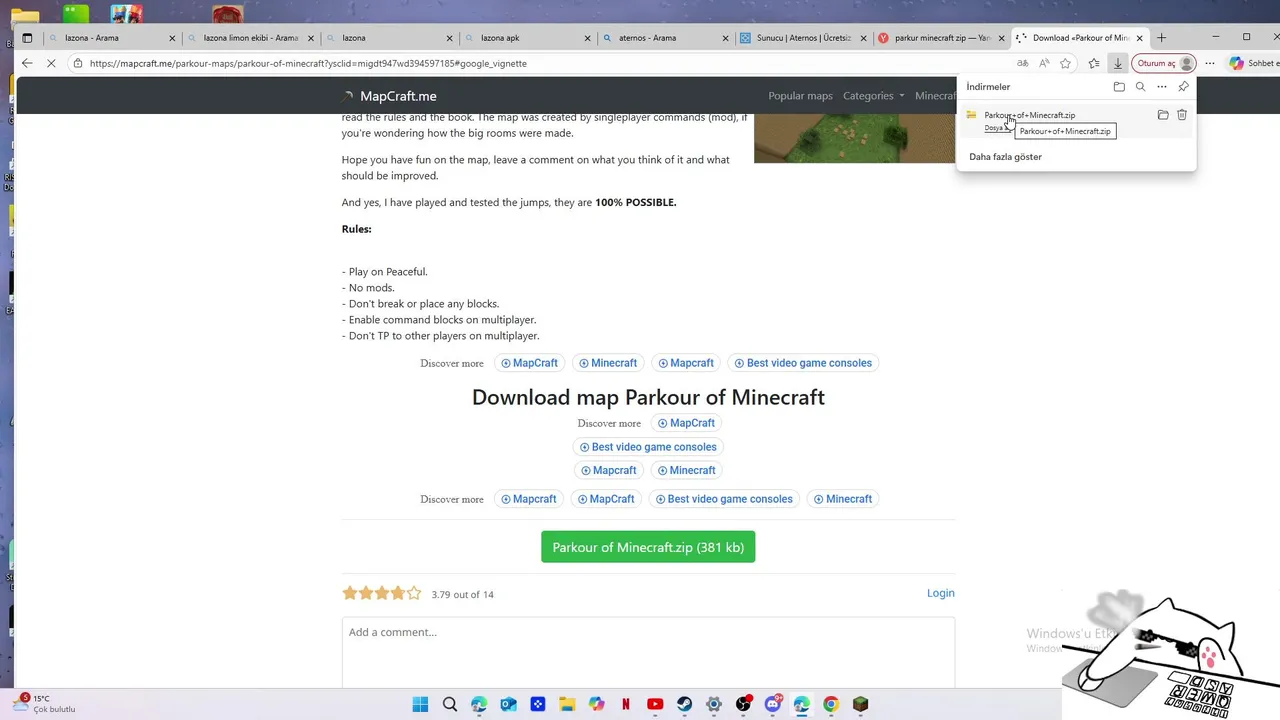
Task: Click Daha fazla göster in downloads
Action: tap(1005, 157)
